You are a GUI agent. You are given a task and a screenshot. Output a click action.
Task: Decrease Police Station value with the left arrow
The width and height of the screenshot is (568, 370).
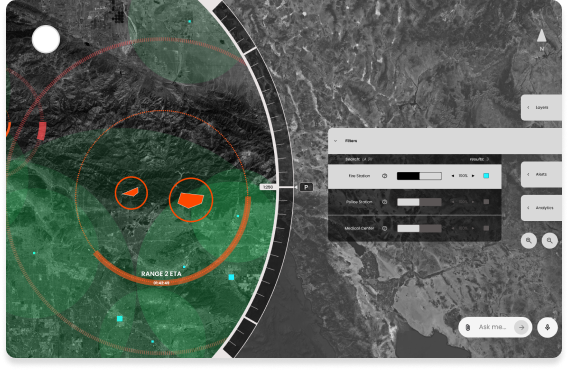coord(453,202)
